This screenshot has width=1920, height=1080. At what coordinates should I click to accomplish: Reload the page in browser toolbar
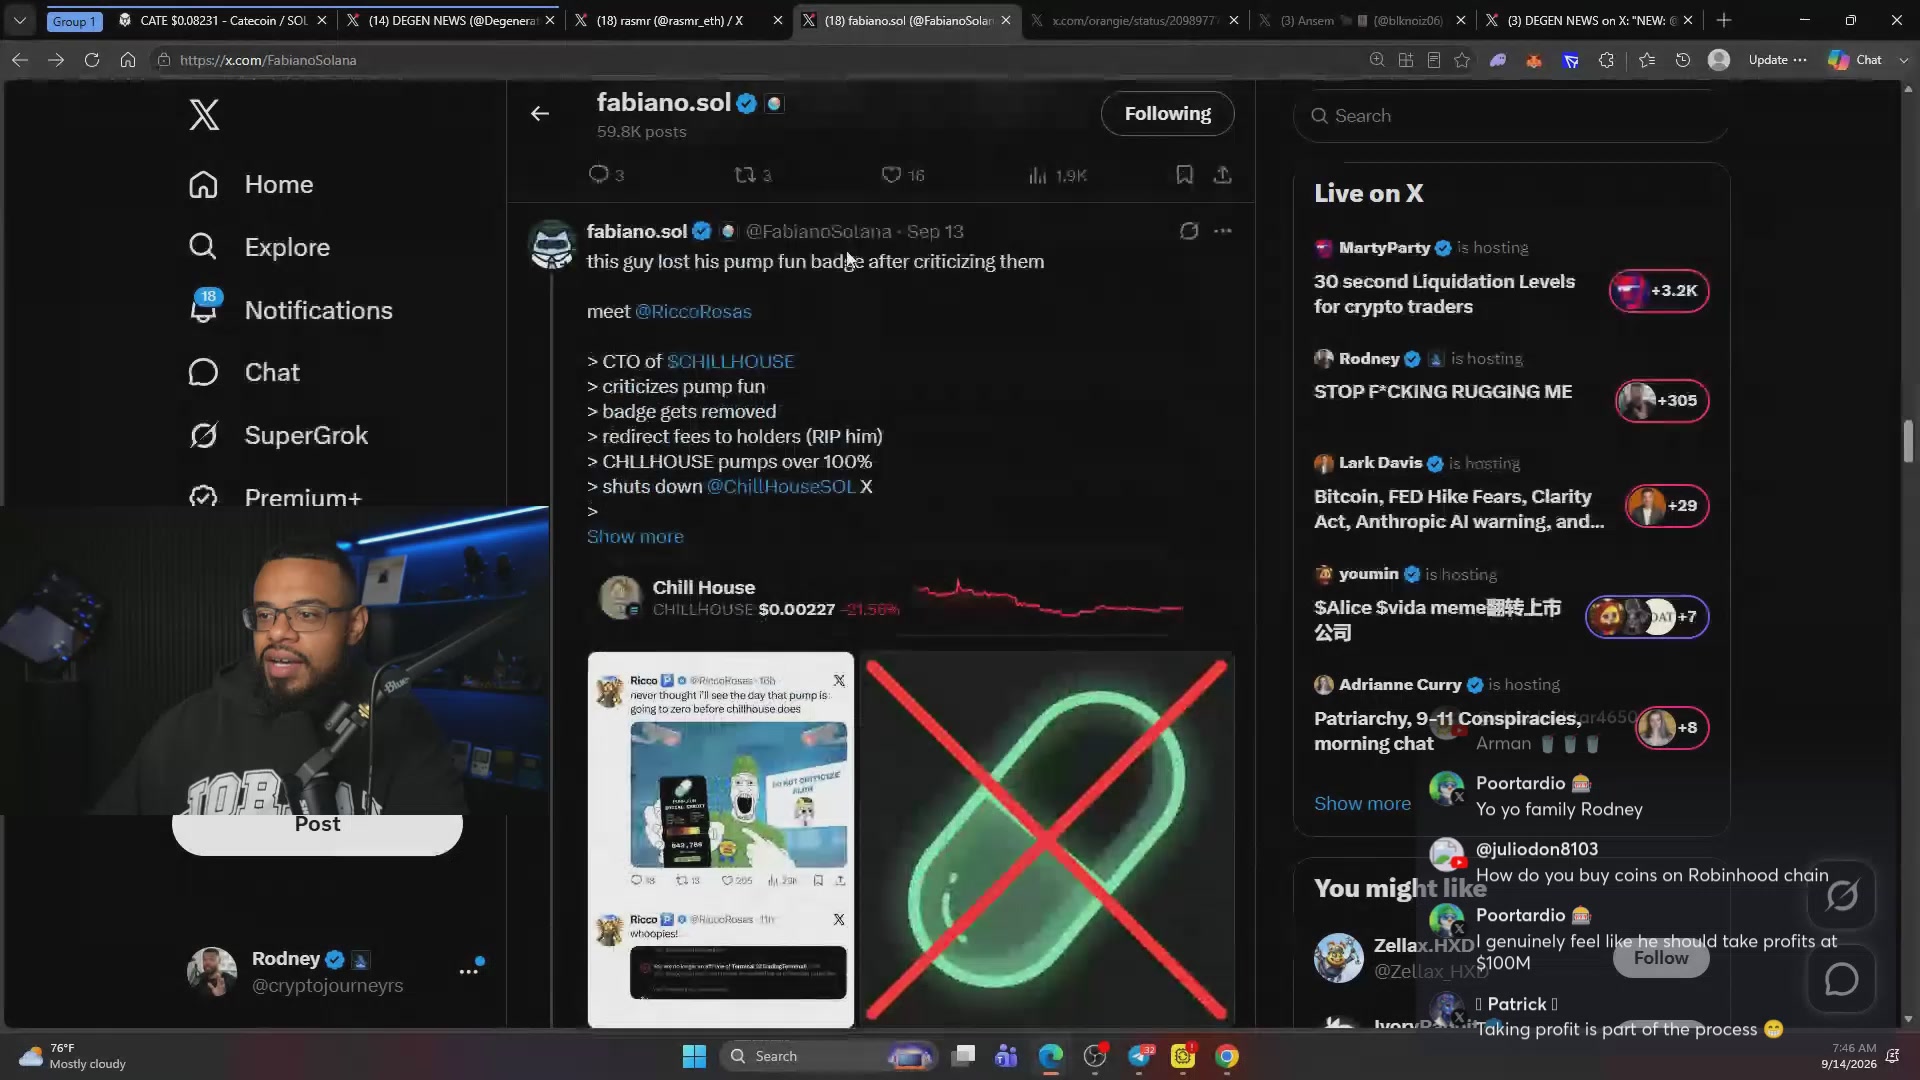click(x=92, y=60)
